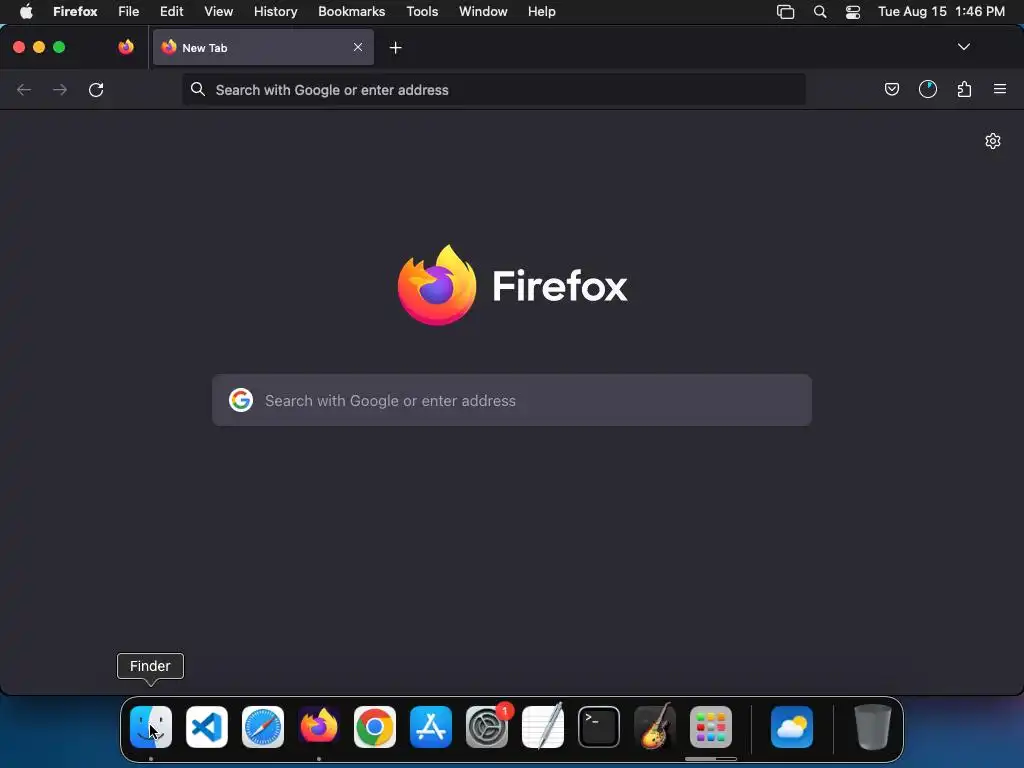Click the address bar search magnifier icon
Viewport: 1024px width, 768px height.
click(198, 89)
